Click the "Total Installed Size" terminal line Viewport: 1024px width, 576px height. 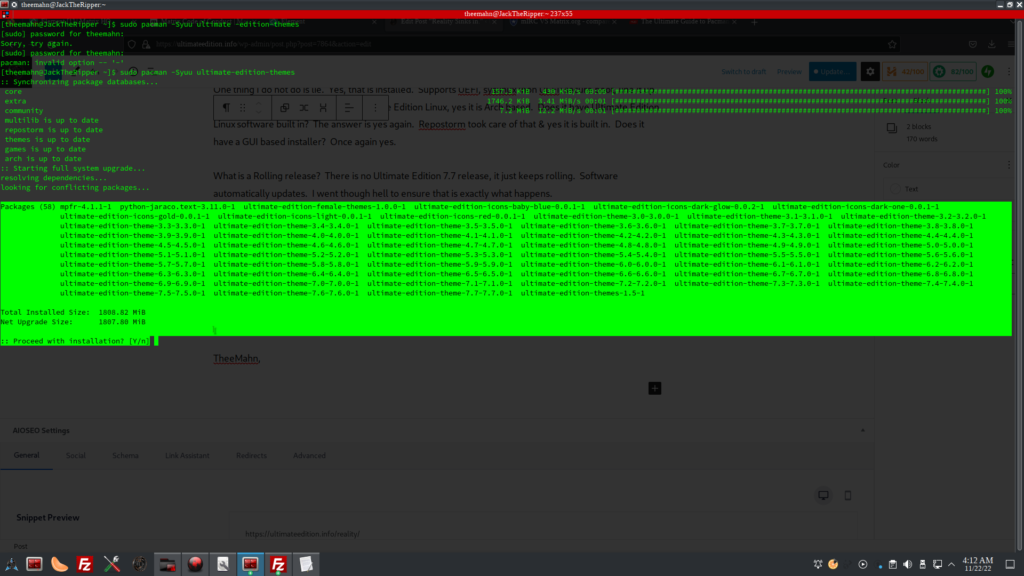click(x=73, y=312)
